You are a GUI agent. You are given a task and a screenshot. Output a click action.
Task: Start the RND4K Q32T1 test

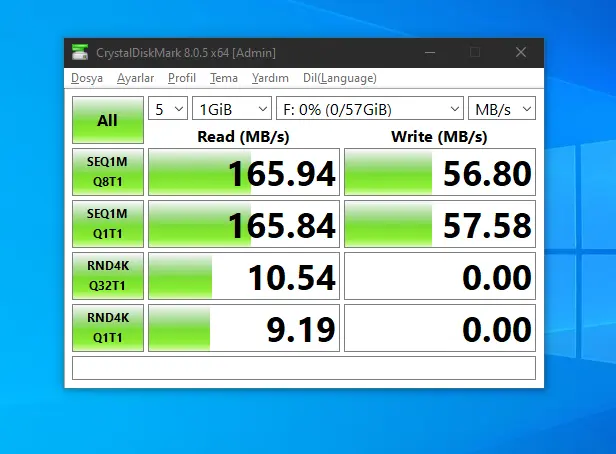coord(108,276)
